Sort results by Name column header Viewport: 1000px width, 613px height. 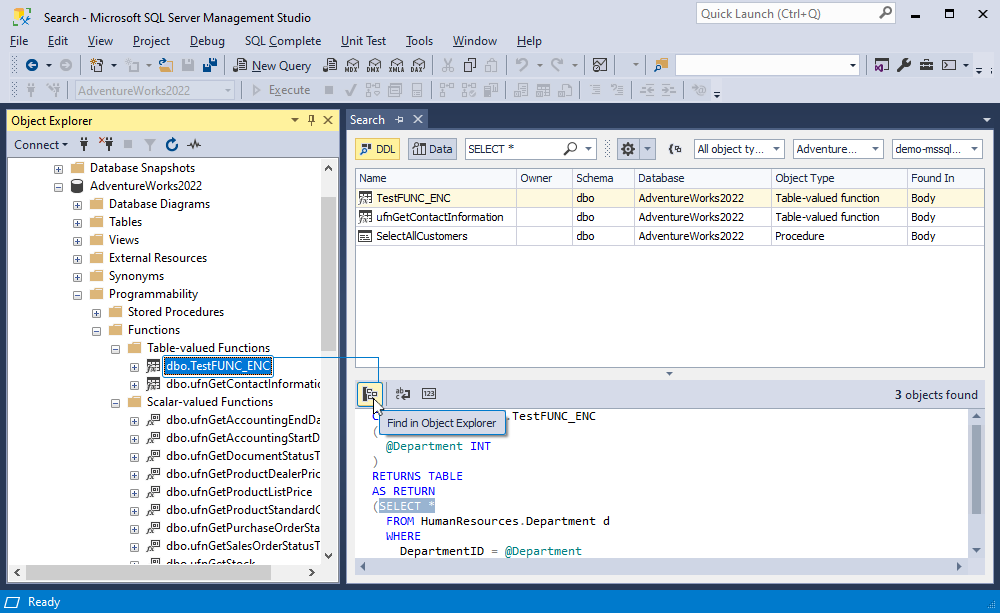436,178
